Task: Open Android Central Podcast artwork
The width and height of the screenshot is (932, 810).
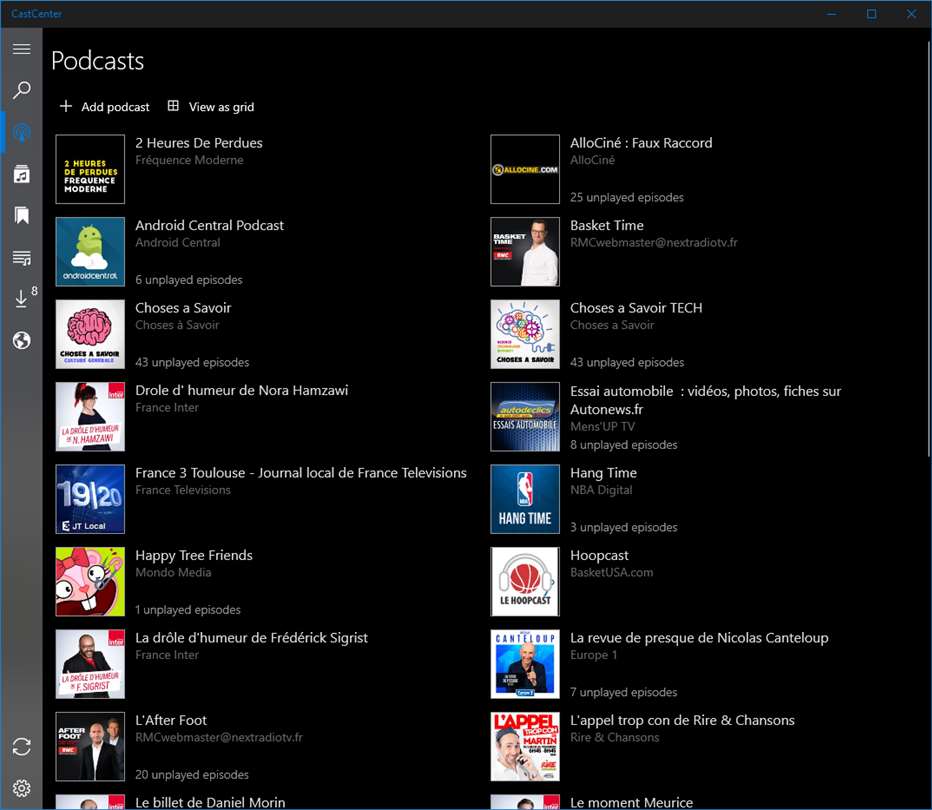Action: (90, 251)
